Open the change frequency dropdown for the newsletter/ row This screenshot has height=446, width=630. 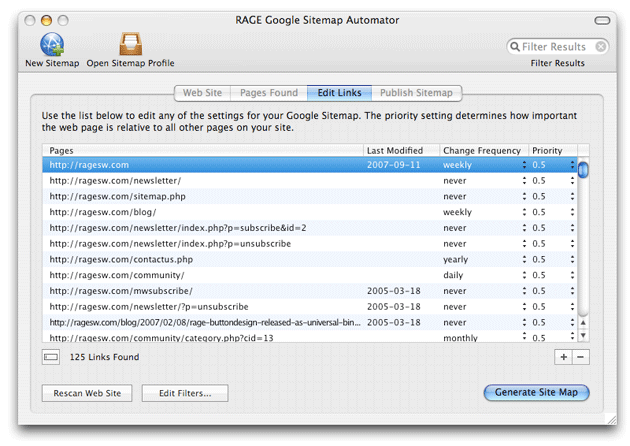(524, 181)
